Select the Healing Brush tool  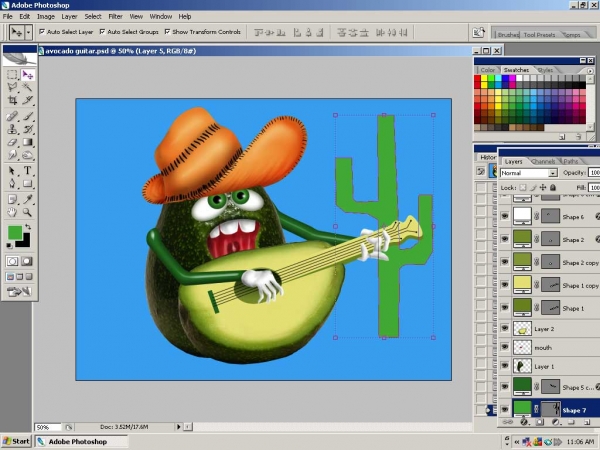(12, 116)
